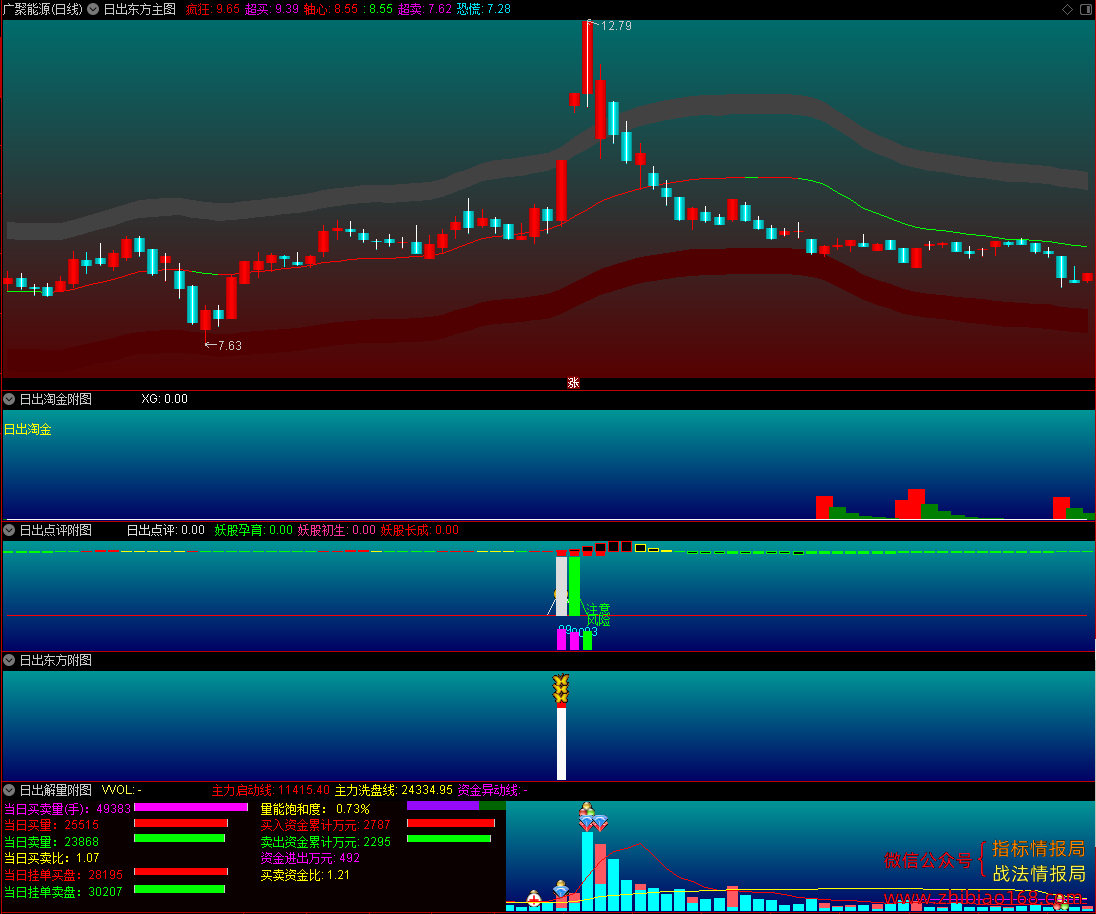Click the 超卖: 7.62 value

pos(424,9)
